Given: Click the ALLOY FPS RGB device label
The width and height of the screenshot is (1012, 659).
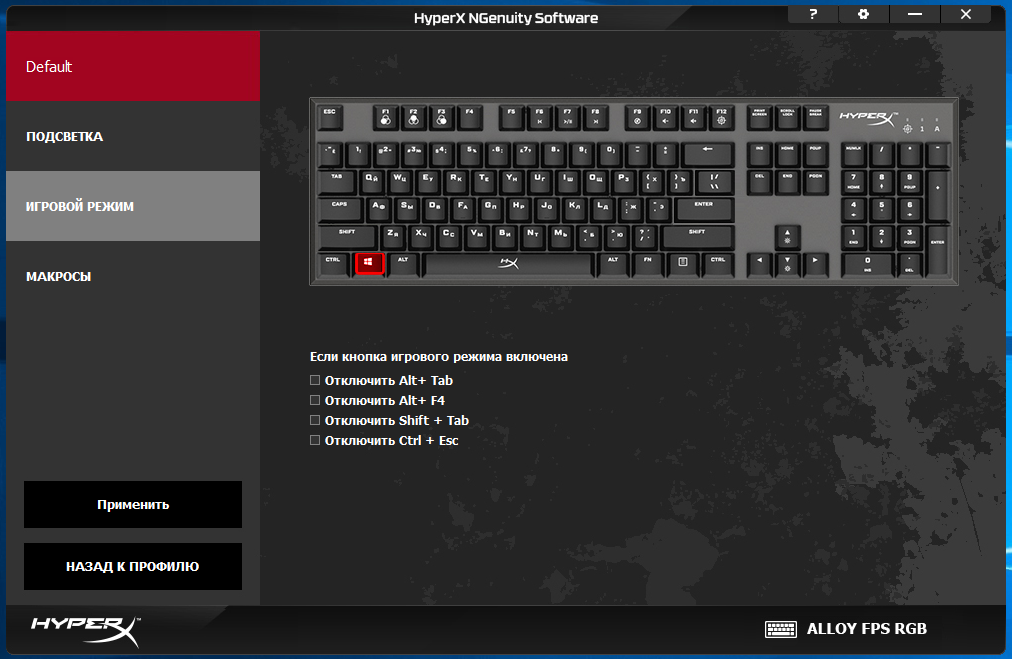Looking at the screenshot, I should point(867,629).
